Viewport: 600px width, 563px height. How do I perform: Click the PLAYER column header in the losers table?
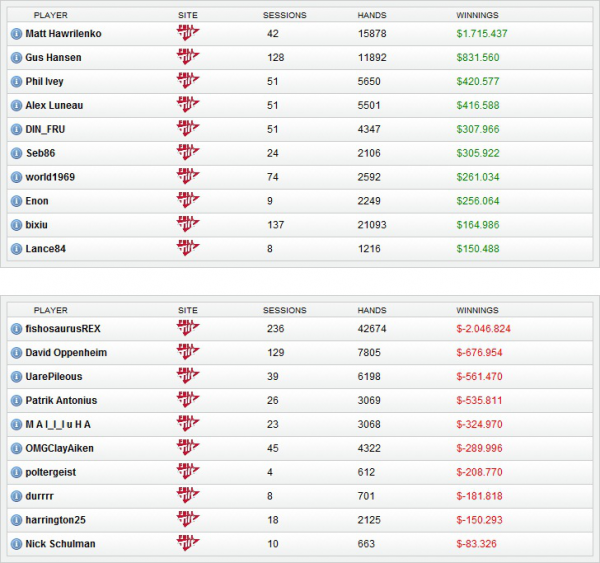[50, 310]
